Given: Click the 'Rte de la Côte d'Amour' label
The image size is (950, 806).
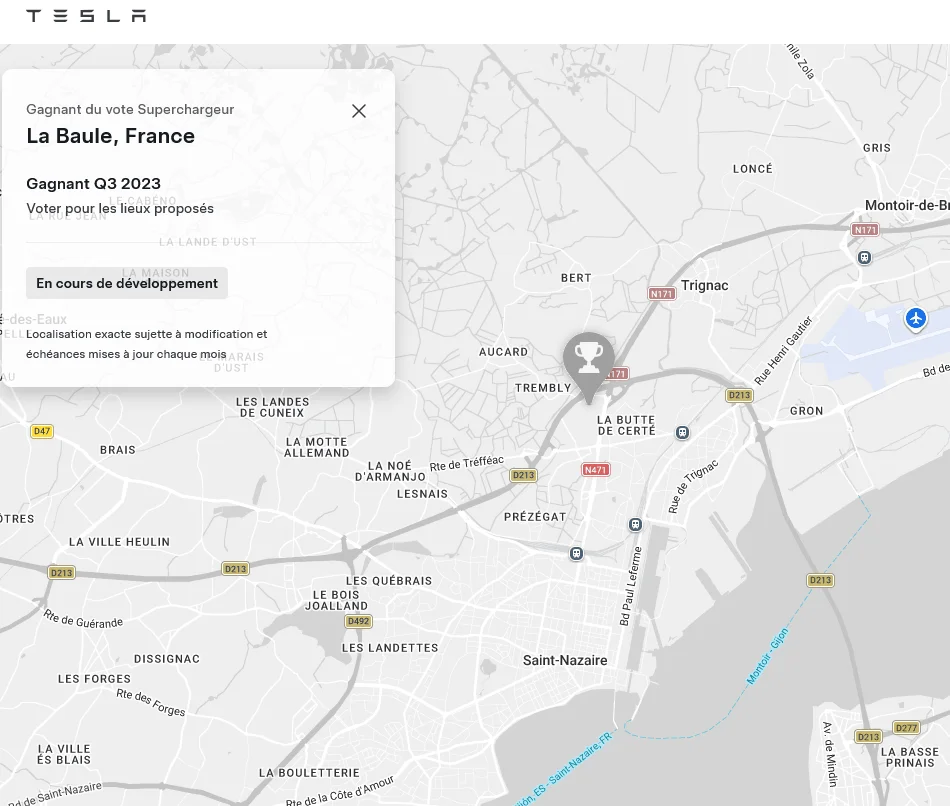Looking at the screenshot, I should [x=339, y=791].
